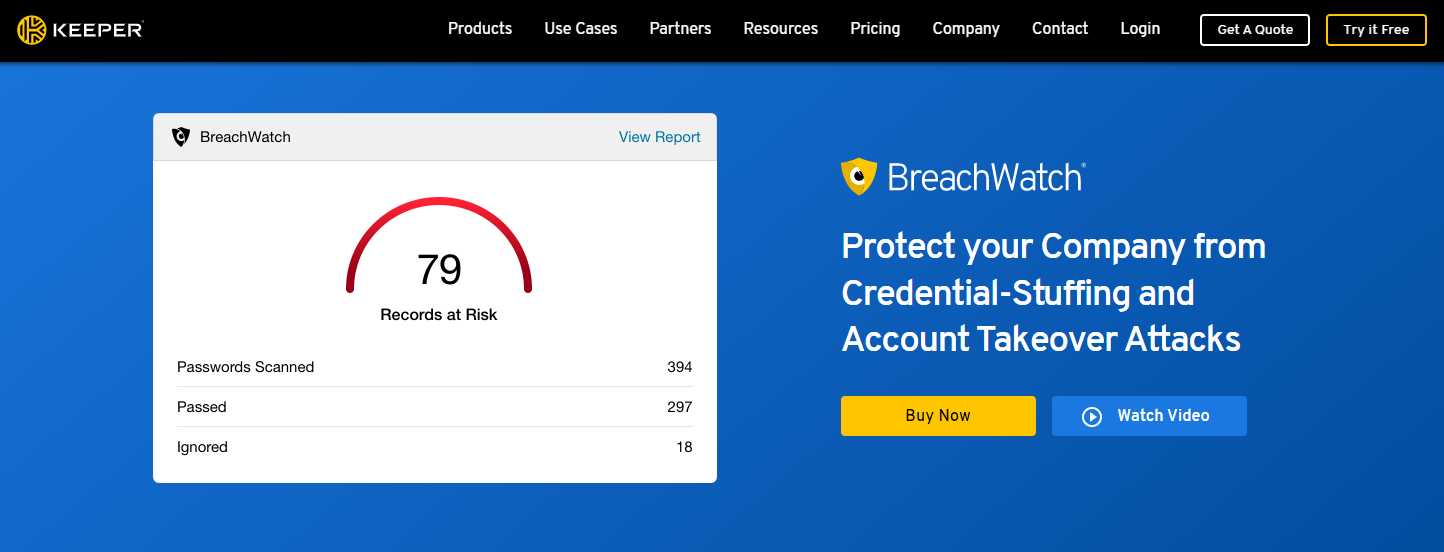The width and height of the screenshot is (1444, 552).
Task: Click the BreachWatch shield icon in card header
Action: (181, 137)
